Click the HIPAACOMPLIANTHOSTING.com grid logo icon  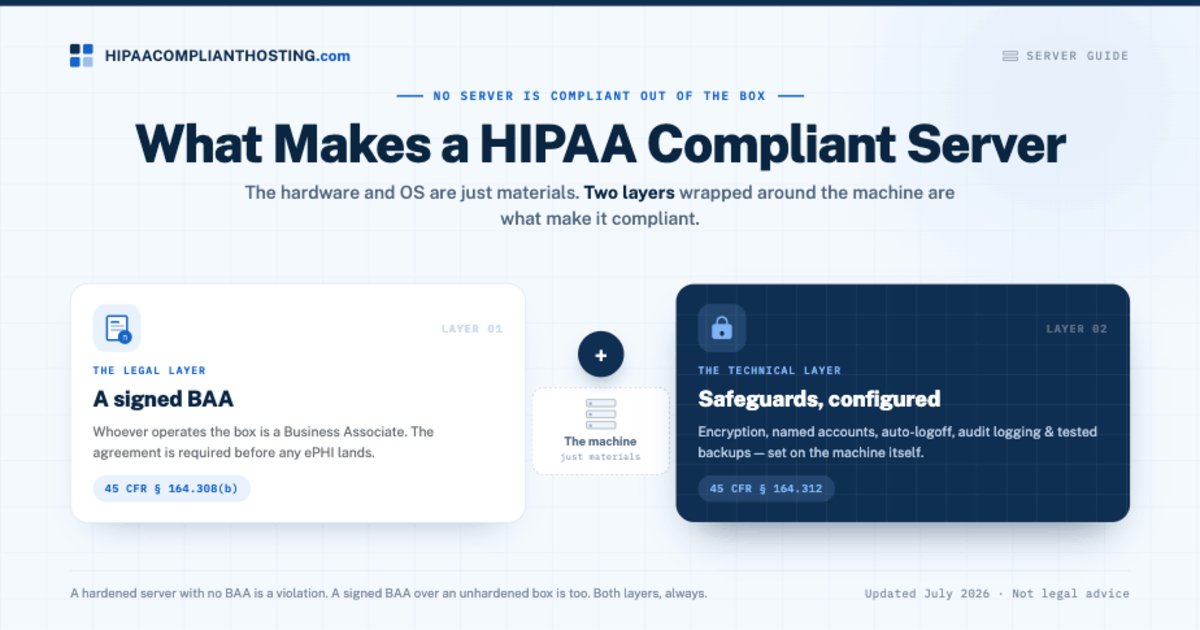[81, 56]
